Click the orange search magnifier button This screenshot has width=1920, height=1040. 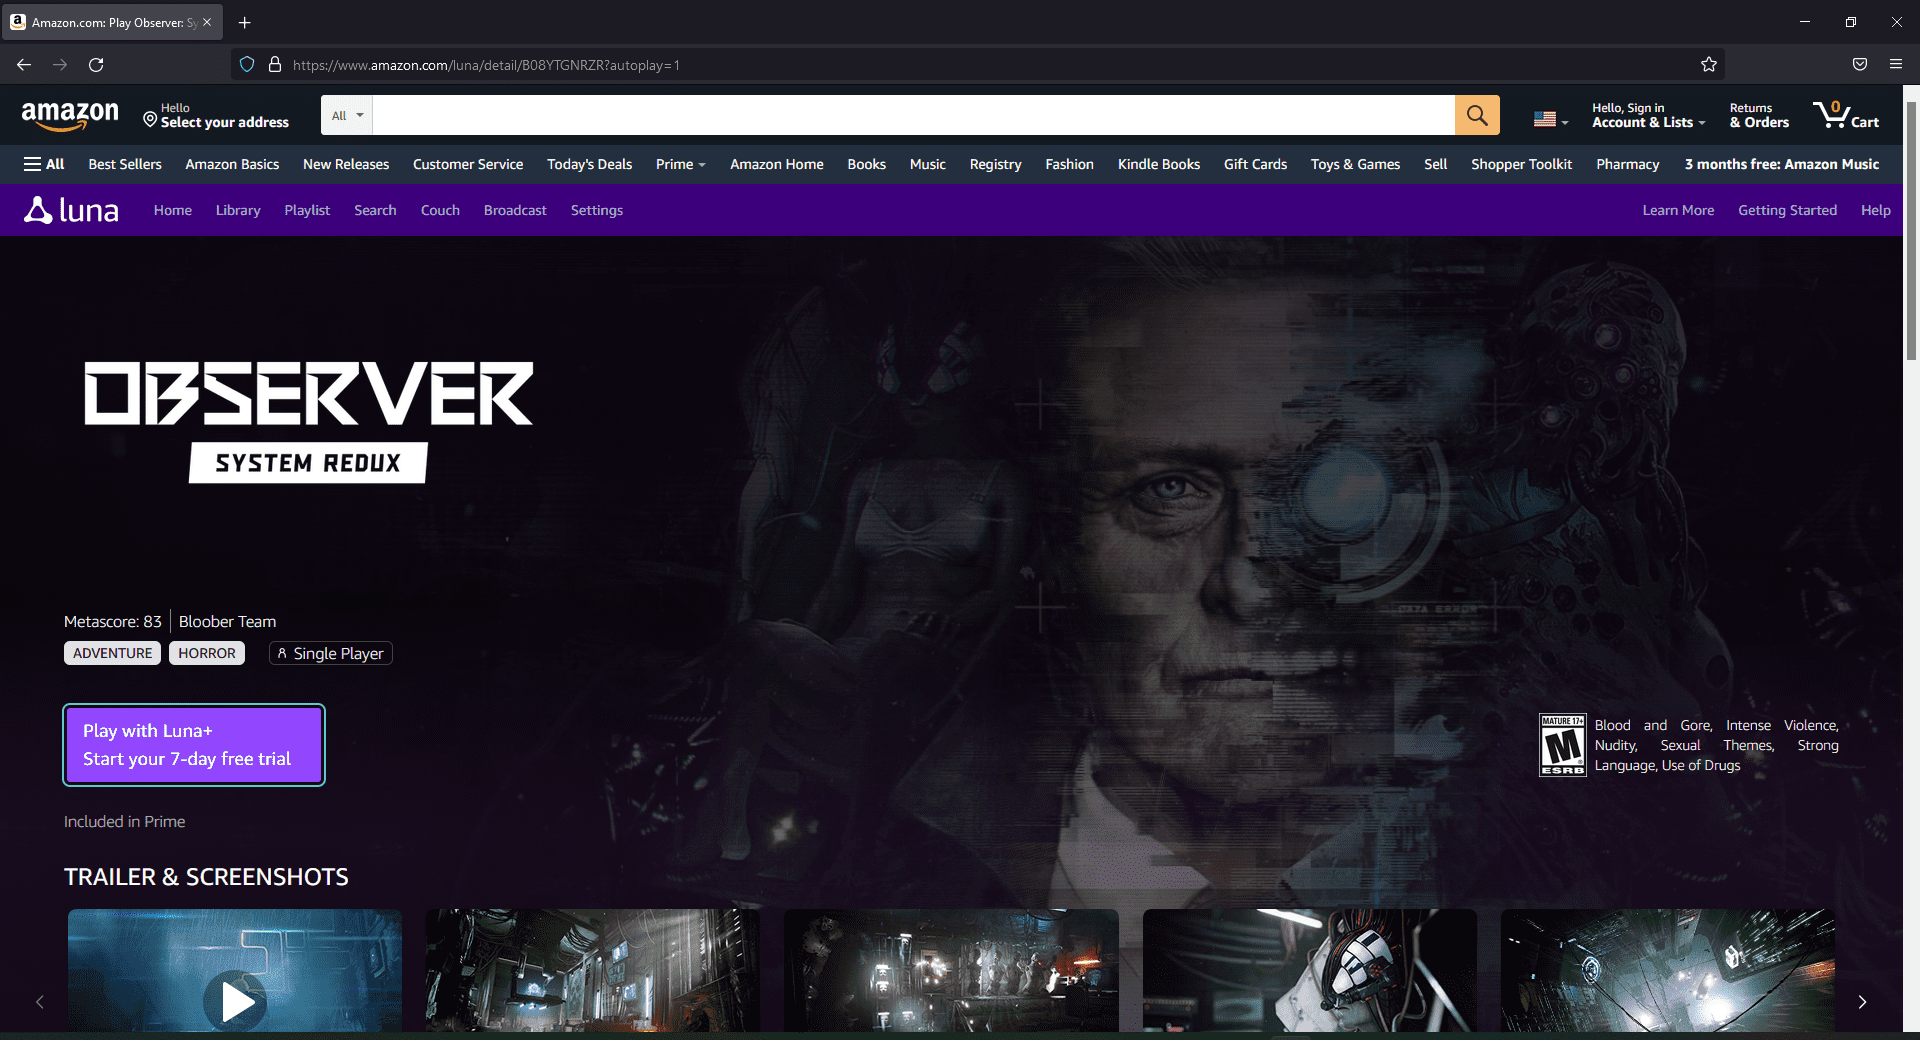tap(1477, 115)
